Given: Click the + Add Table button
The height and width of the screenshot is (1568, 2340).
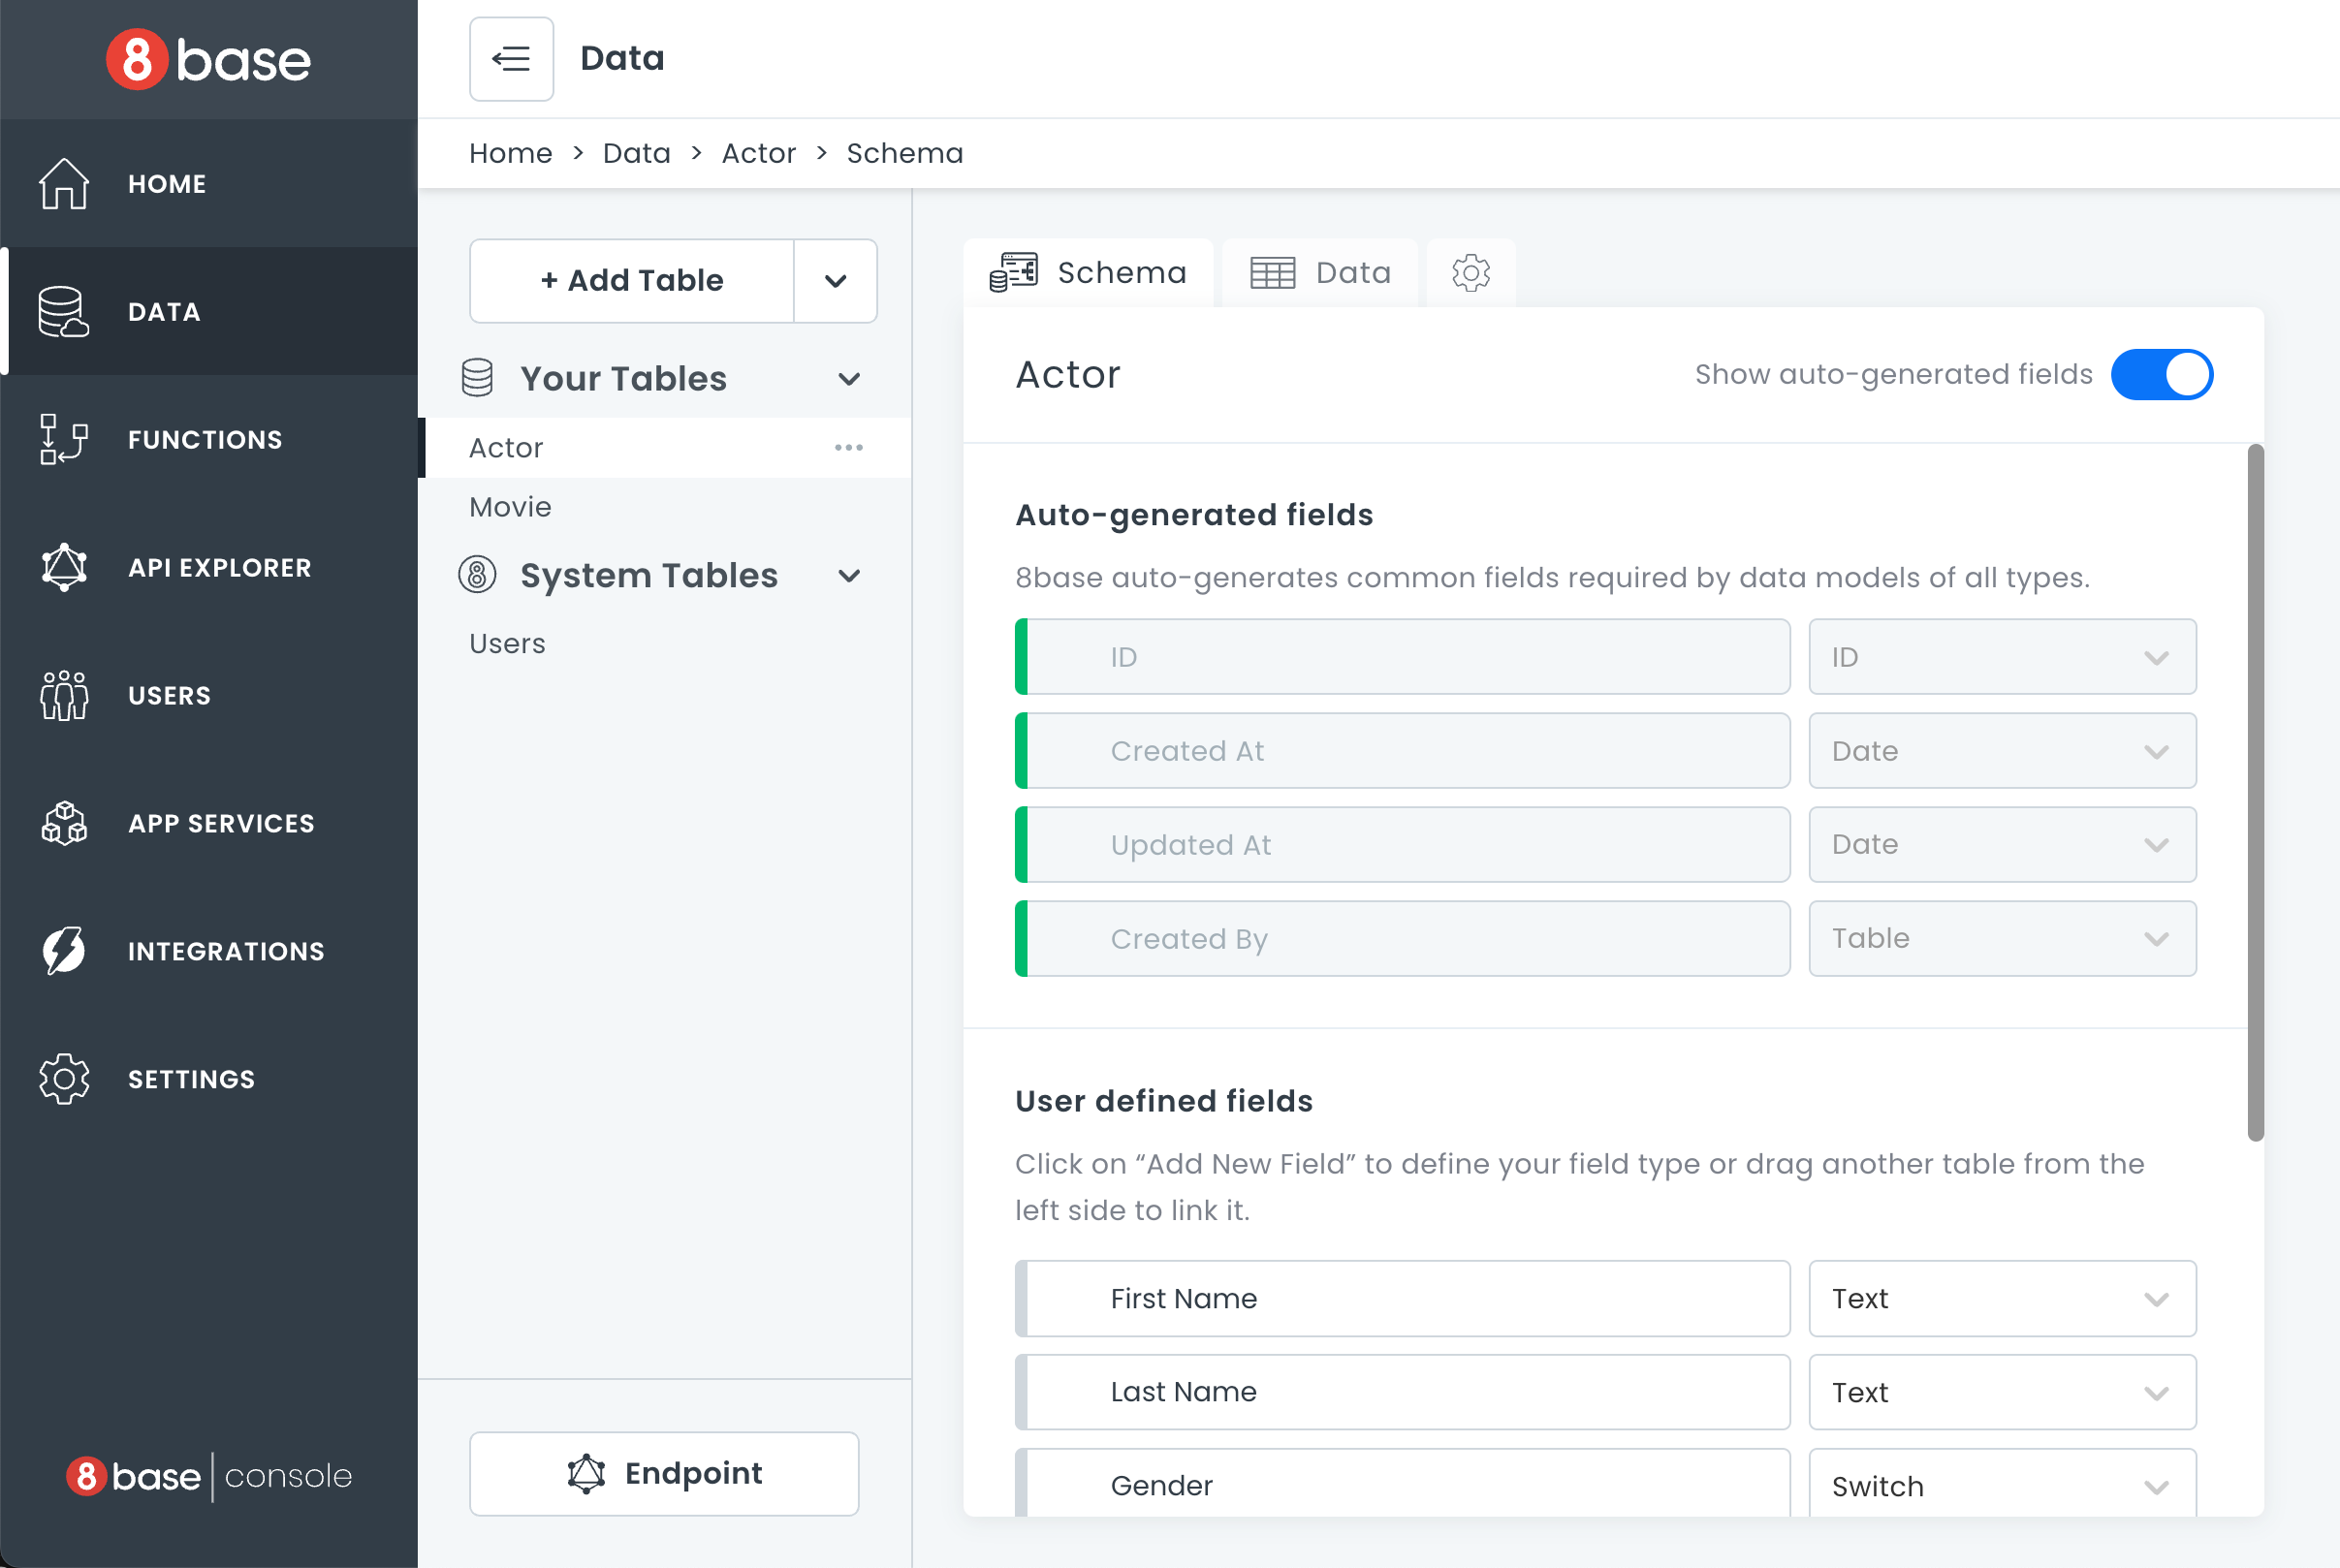Looking at the screenshot, I should [x=632, y=281].
